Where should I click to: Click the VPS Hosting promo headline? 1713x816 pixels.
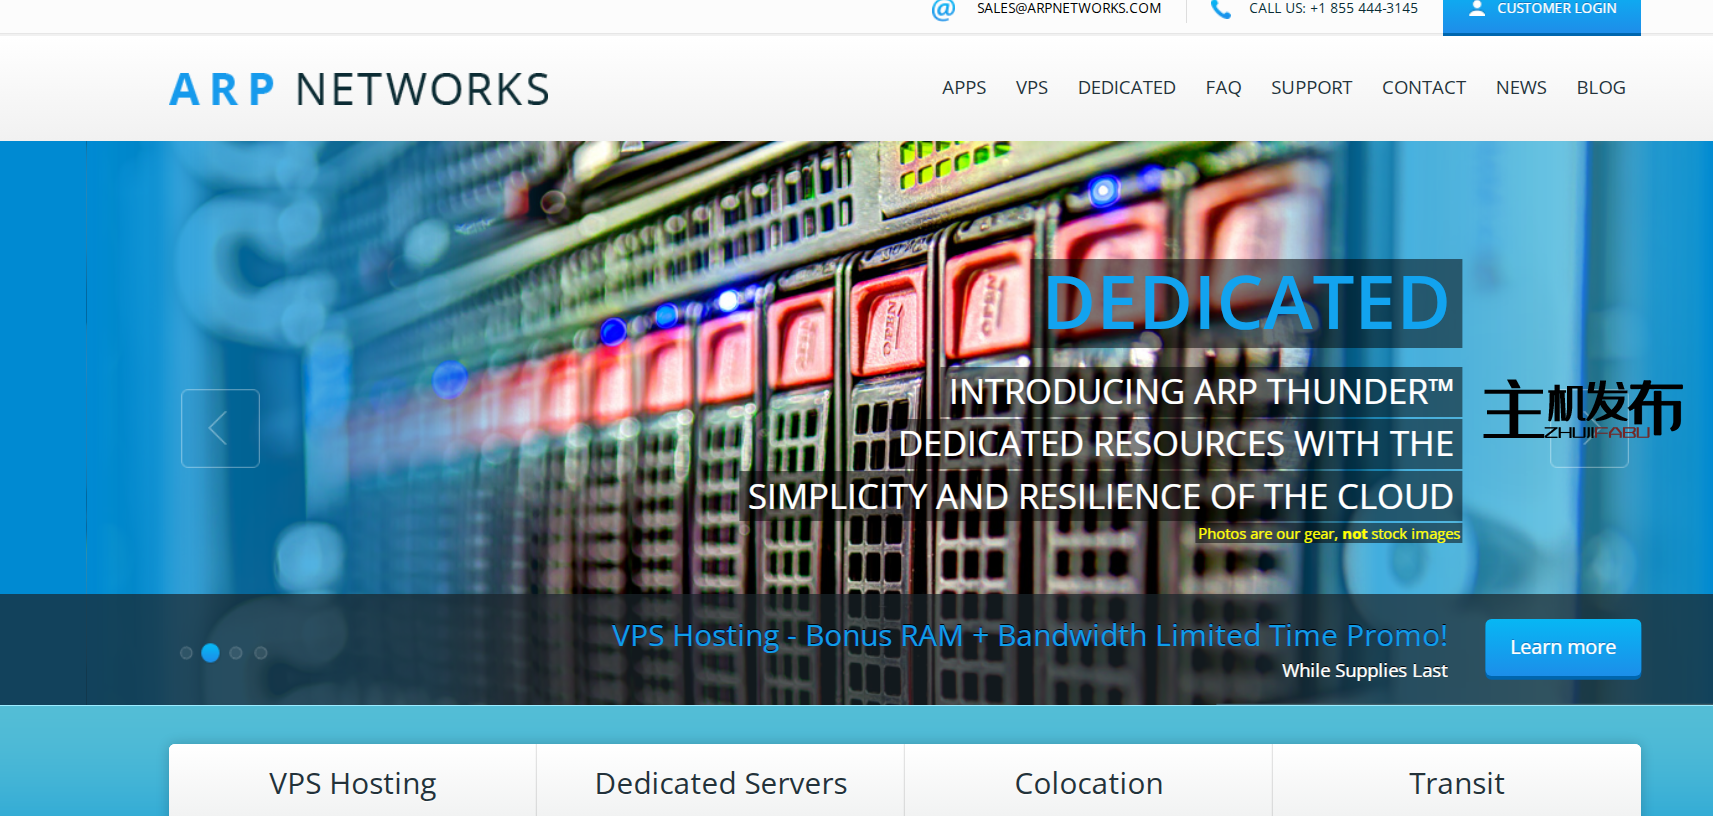click(x=1029, y=636)
